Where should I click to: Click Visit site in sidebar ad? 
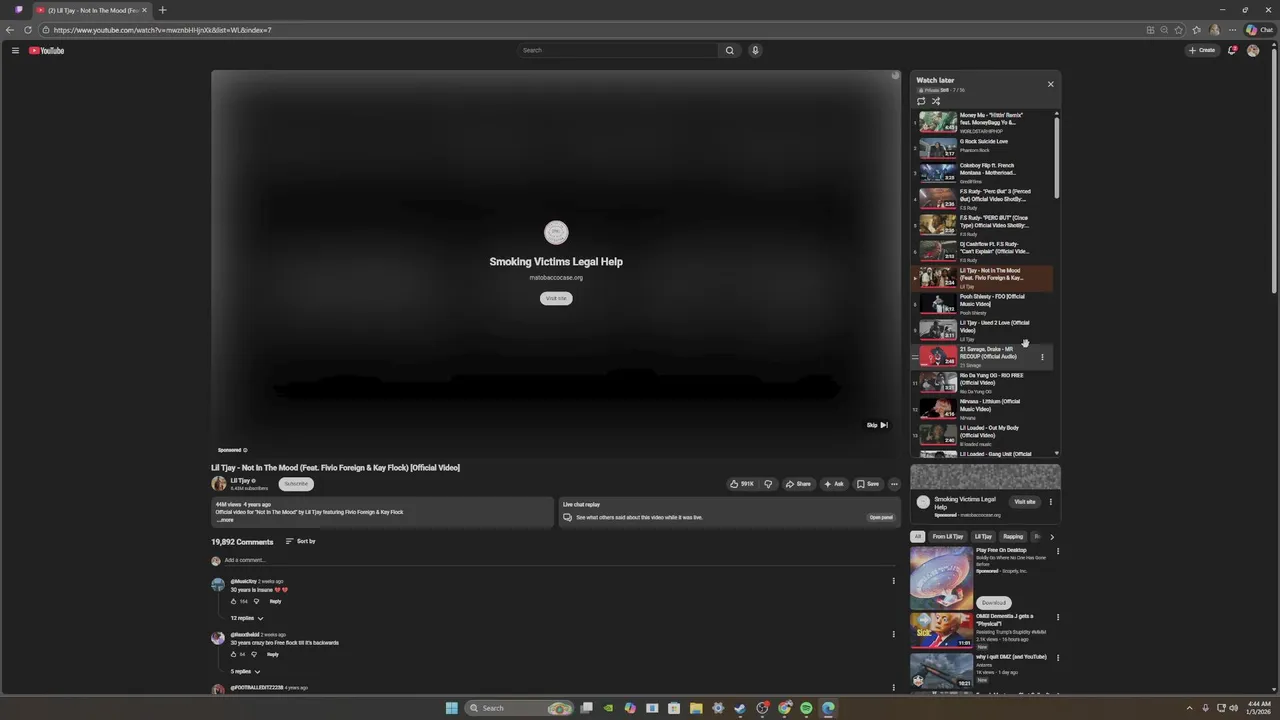[1025, 502]
